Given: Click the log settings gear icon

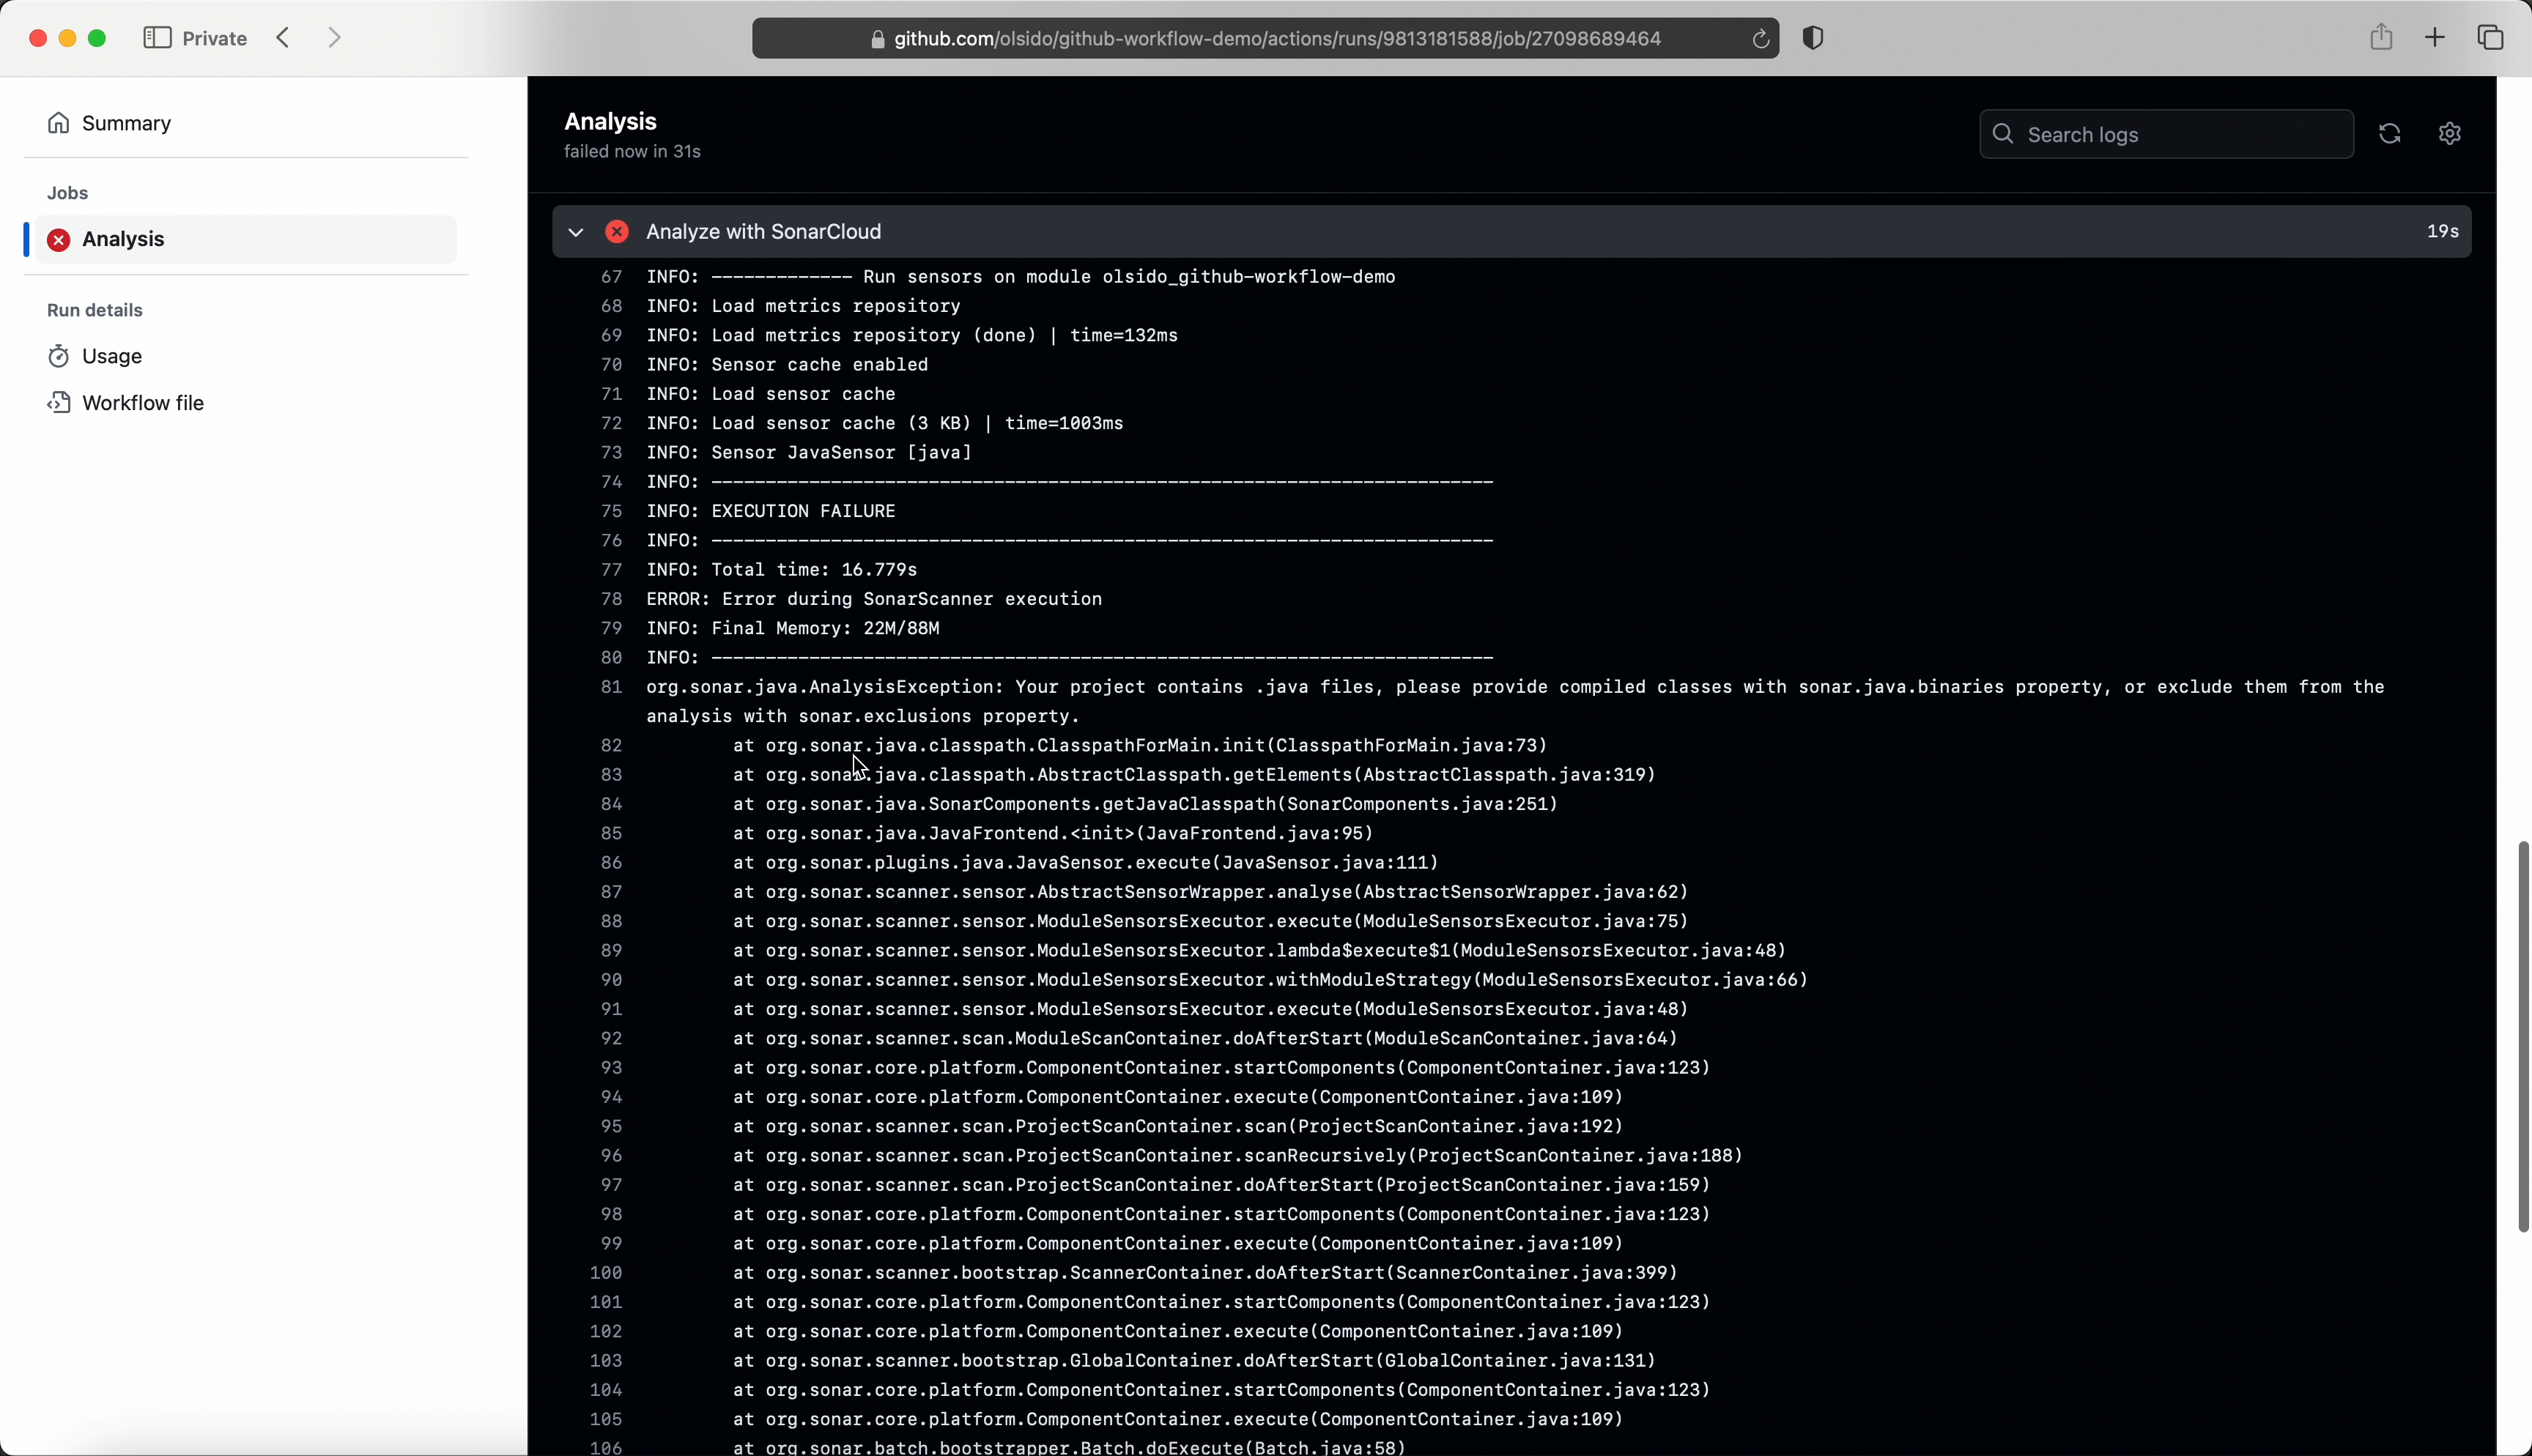Looking at the screenshot, I should [x=2449, y=134].
